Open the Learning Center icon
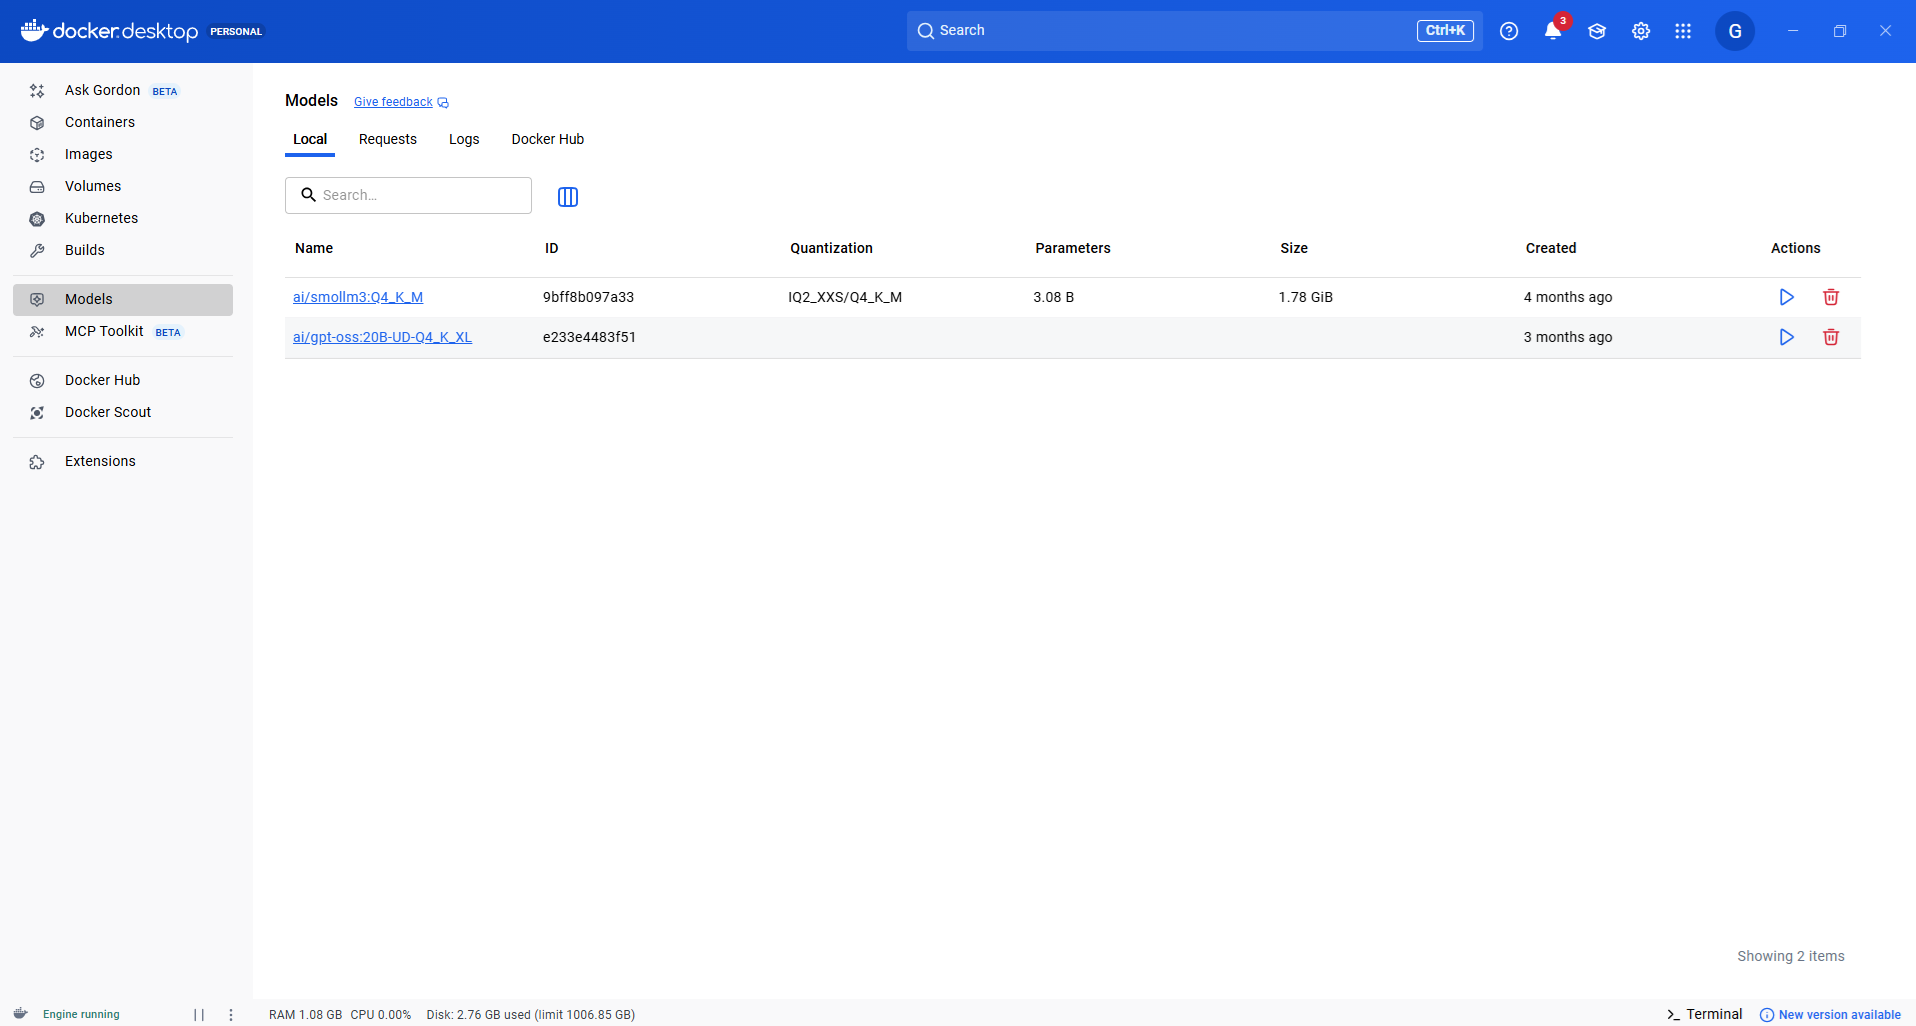1916x1026 pixels. click(1597, 31)
